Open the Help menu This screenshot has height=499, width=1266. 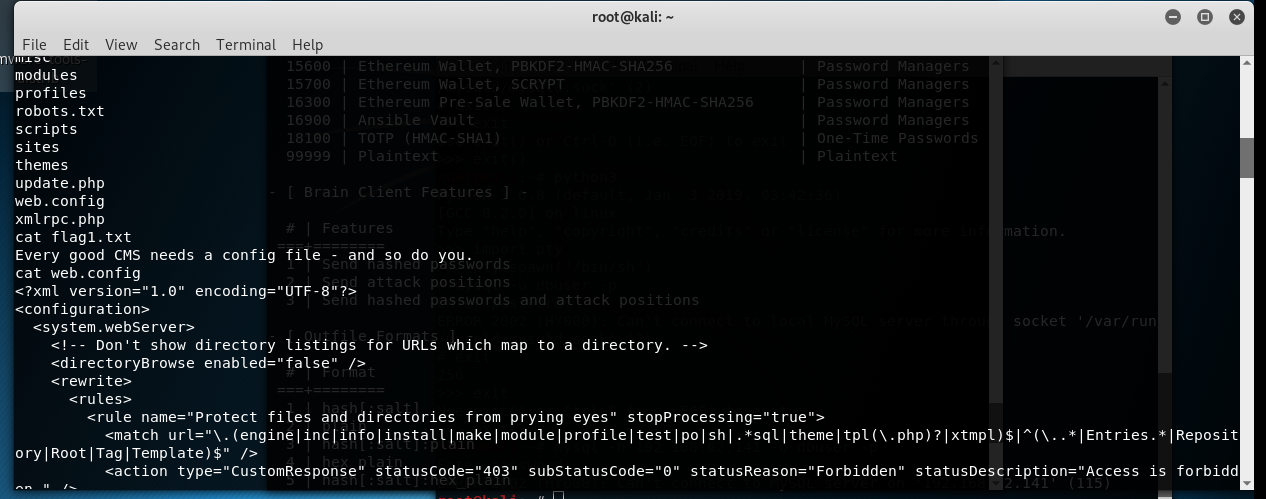[x=308, y=44]
